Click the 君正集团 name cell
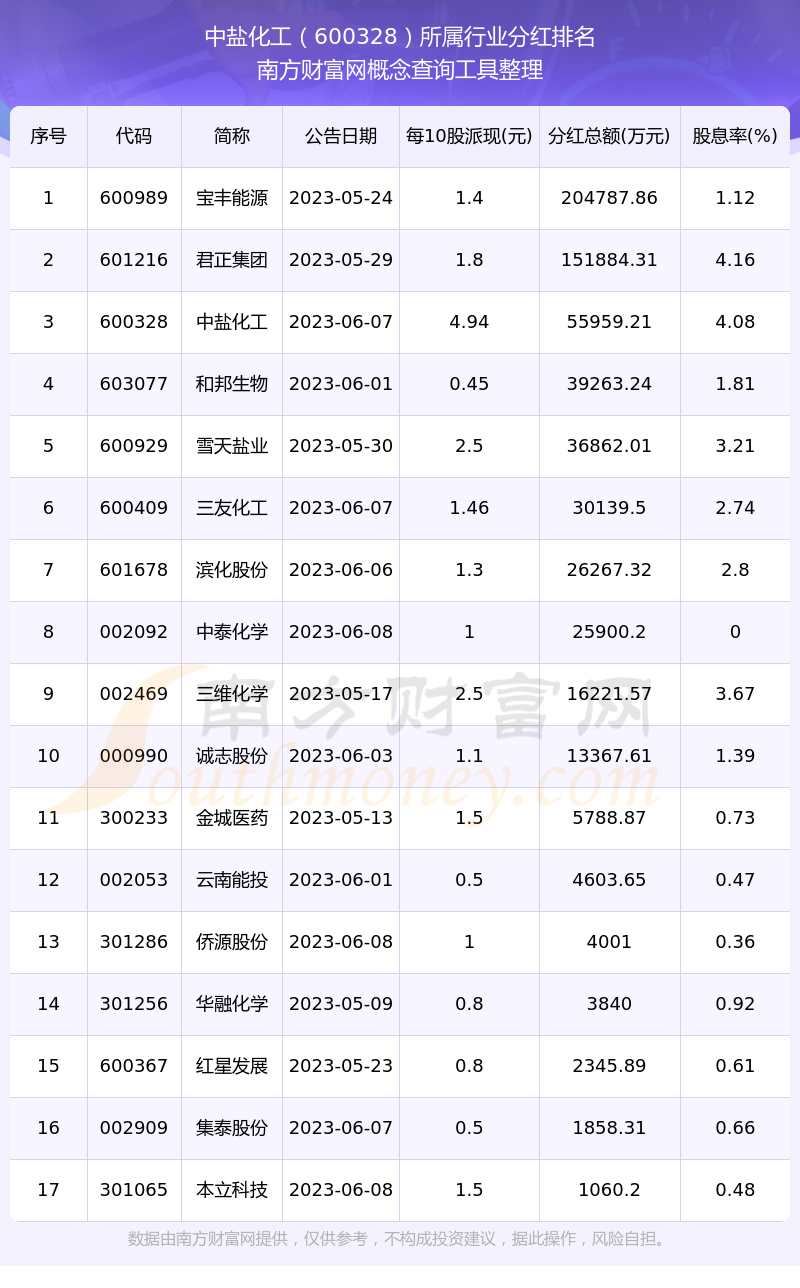This screenshot has height=1288, width=800. pos(232,260)
